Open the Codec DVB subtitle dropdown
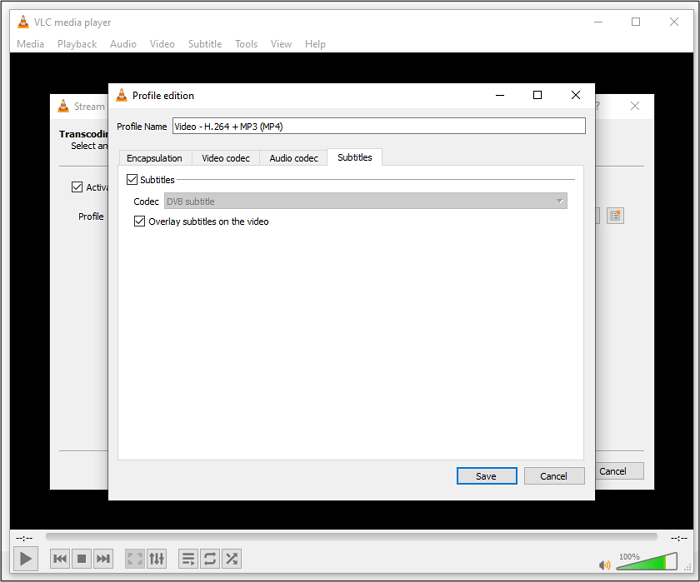Image resolution: width=700 pixels, height=582 pixels. [365, 201]
